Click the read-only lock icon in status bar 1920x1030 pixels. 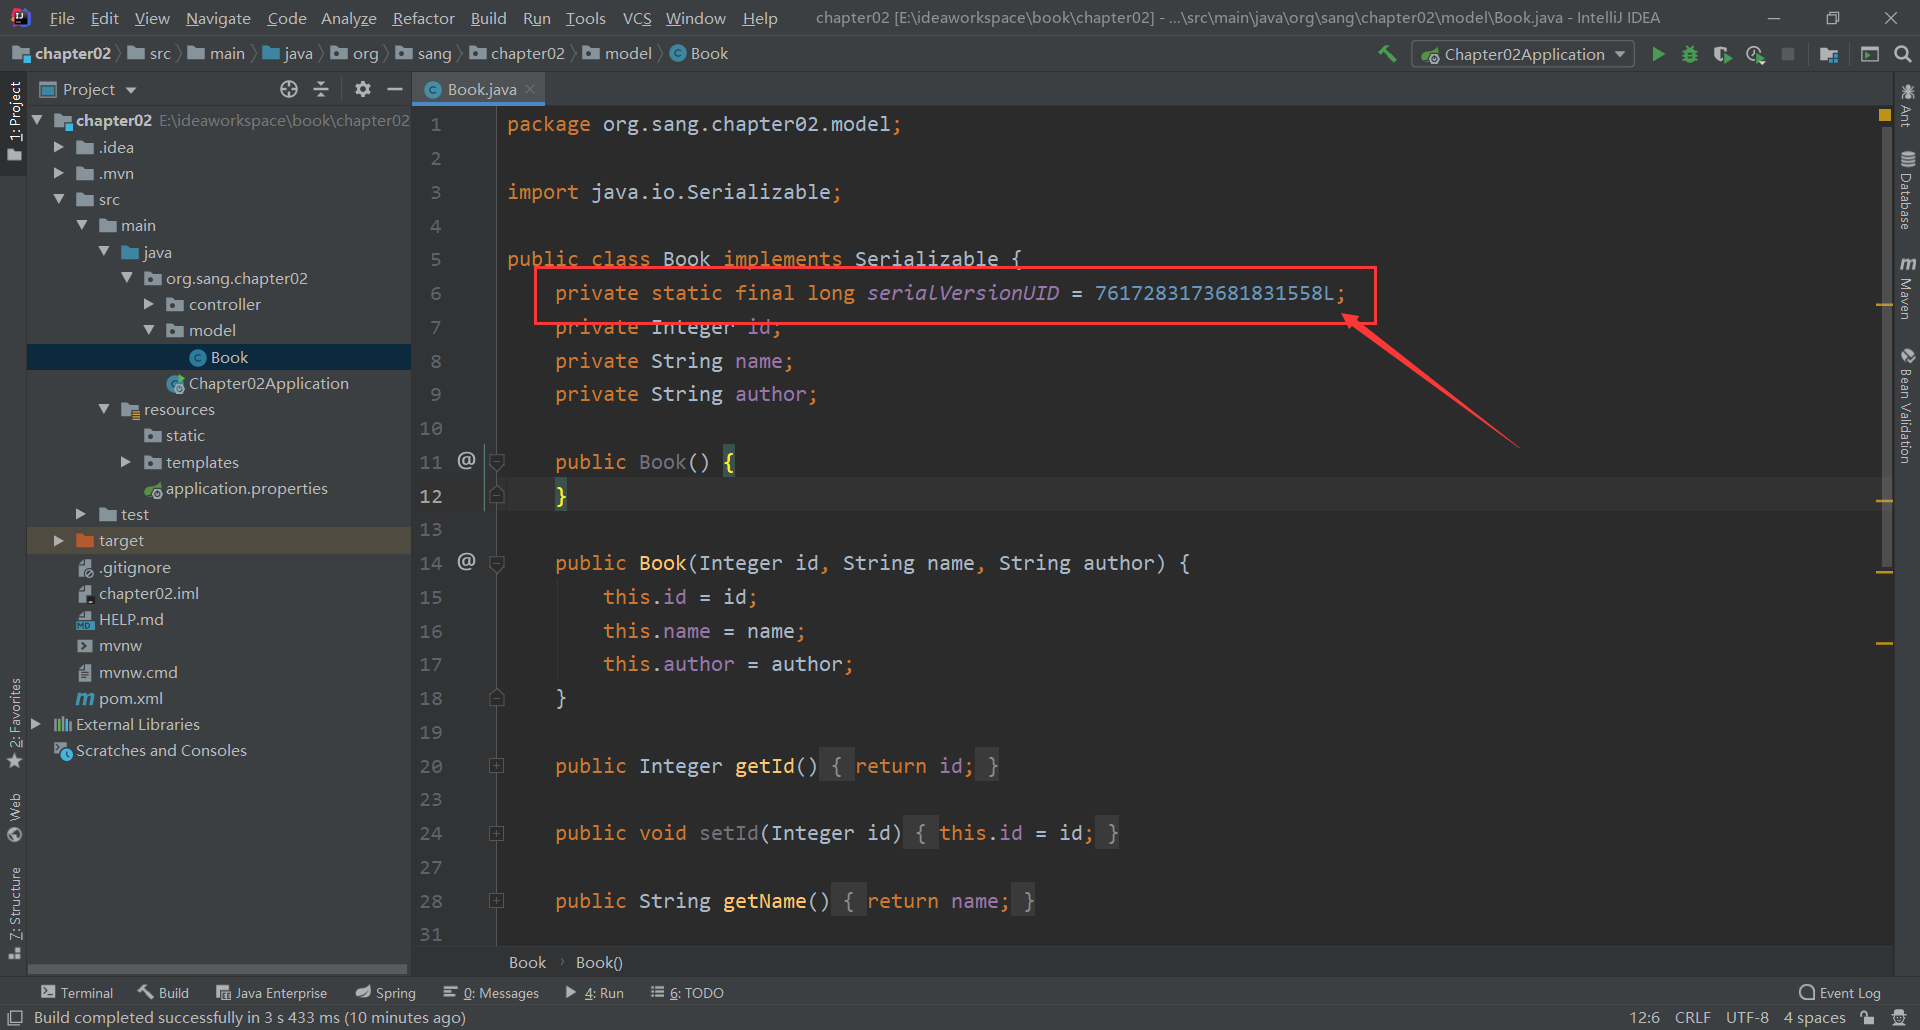click(1866, 1017)
